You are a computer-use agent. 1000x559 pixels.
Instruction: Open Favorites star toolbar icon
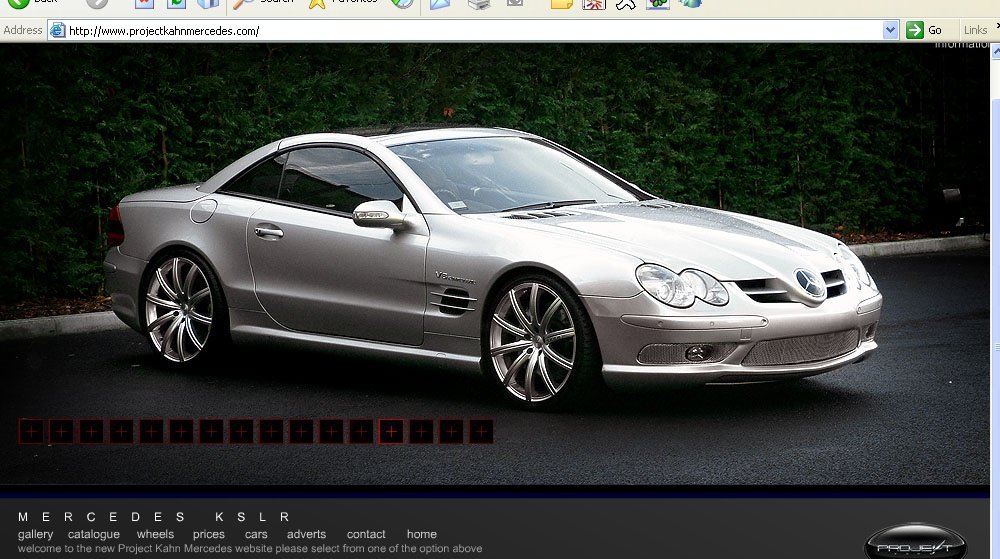(316, 3)
